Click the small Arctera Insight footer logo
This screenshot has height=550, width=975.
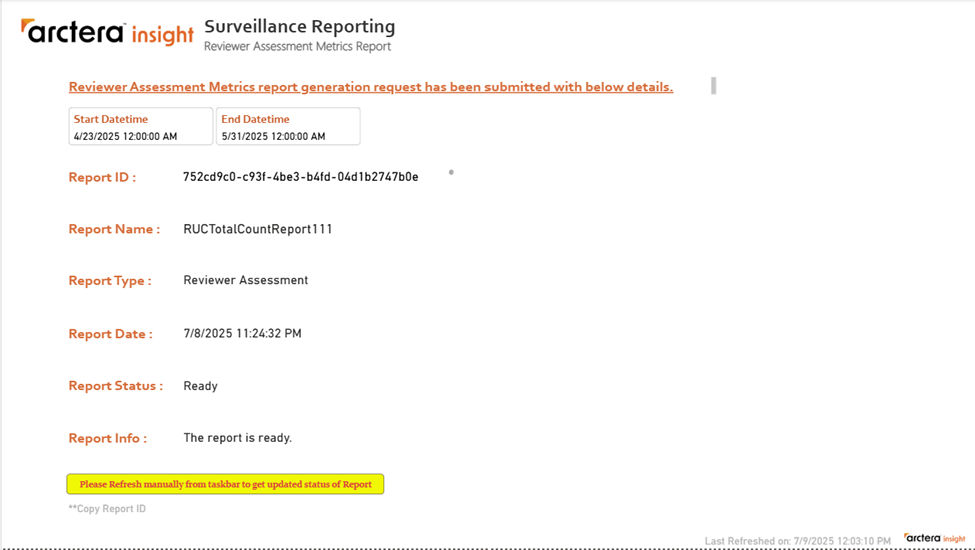935,538
